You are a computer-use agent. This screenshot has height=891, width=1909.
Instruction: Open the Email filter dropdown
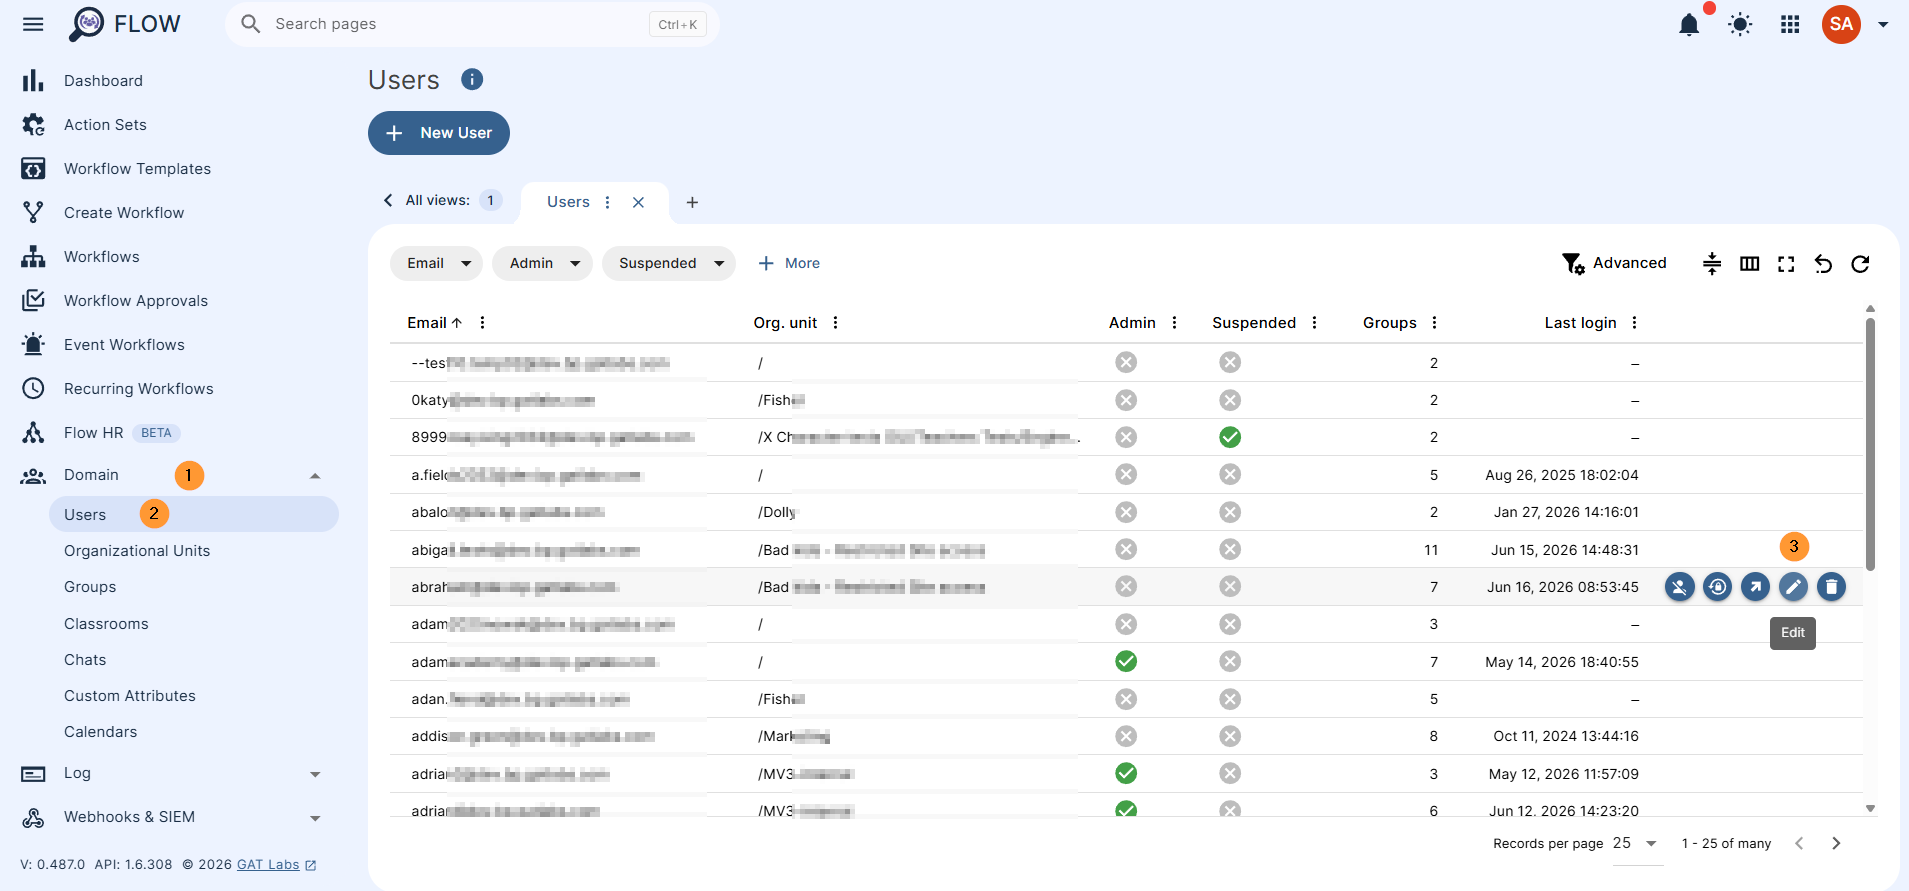(x=437, y=263)
